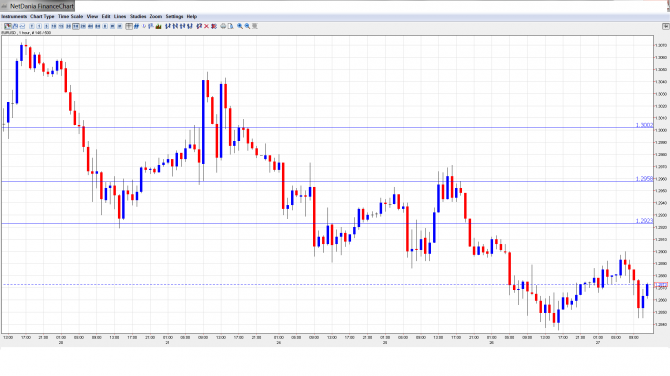Select the candlestick chart type icon

(x=15, y=26)
